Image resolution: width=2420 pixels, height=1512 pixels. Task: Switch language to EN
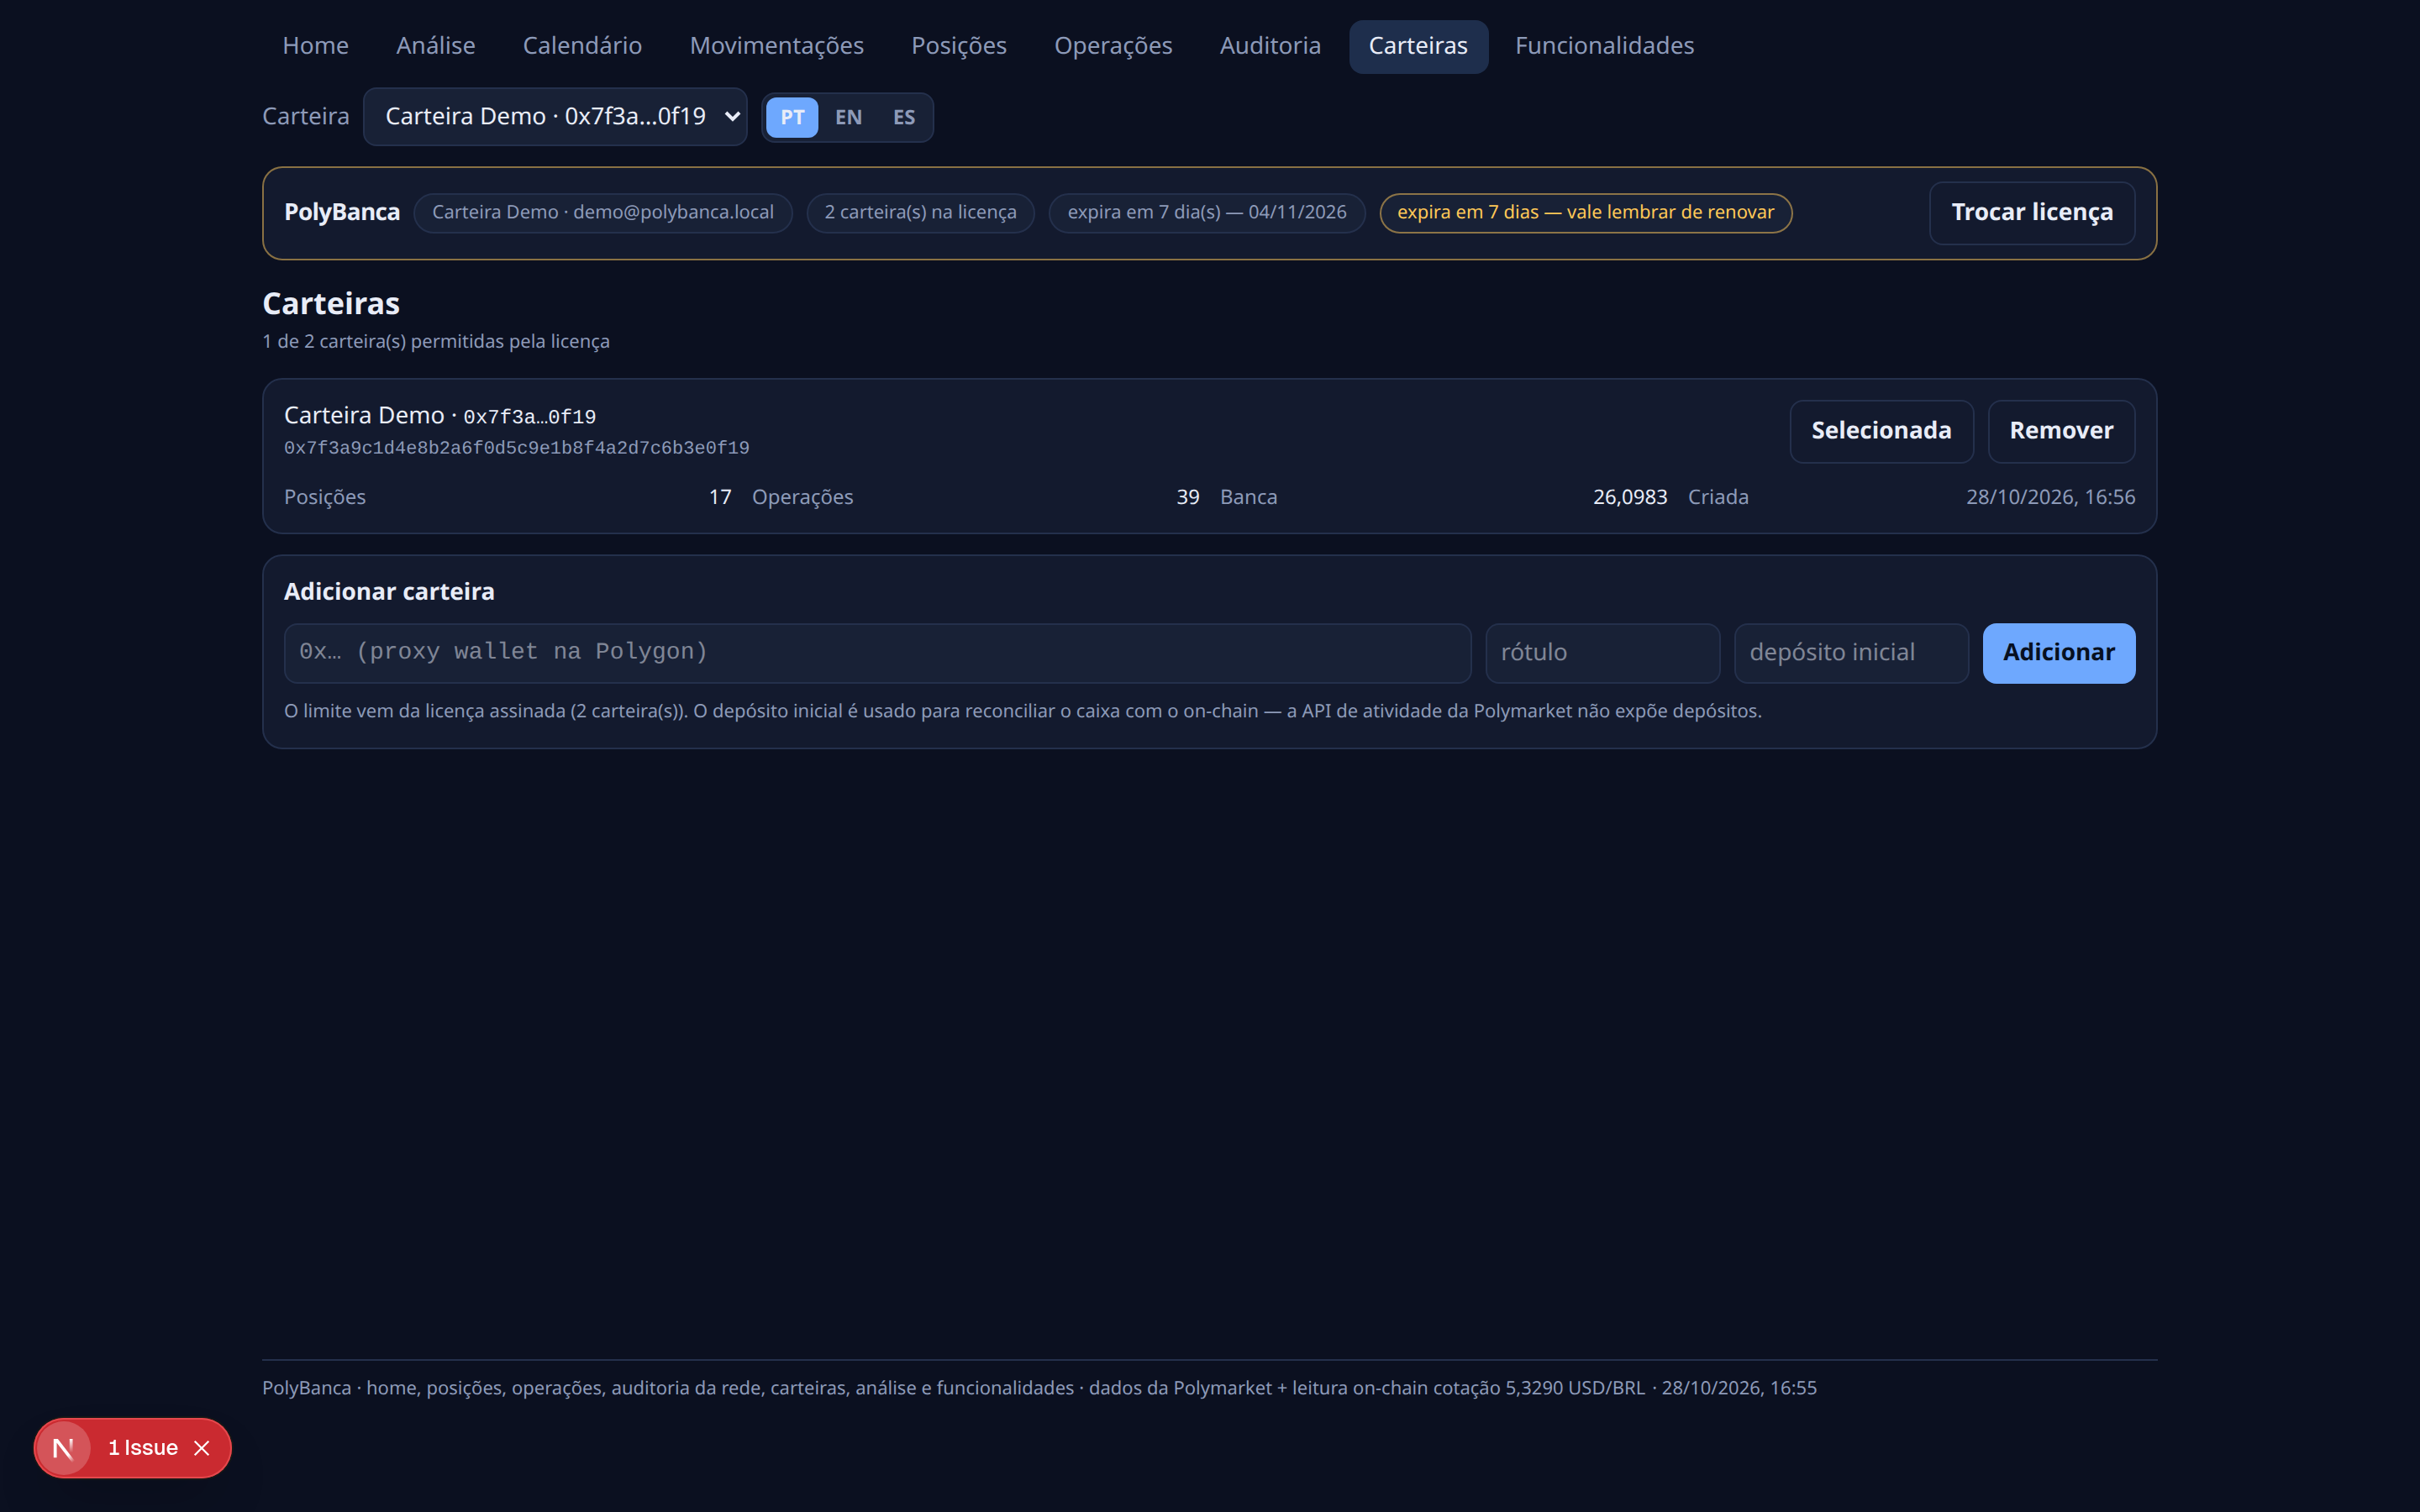tap(848, 117)
